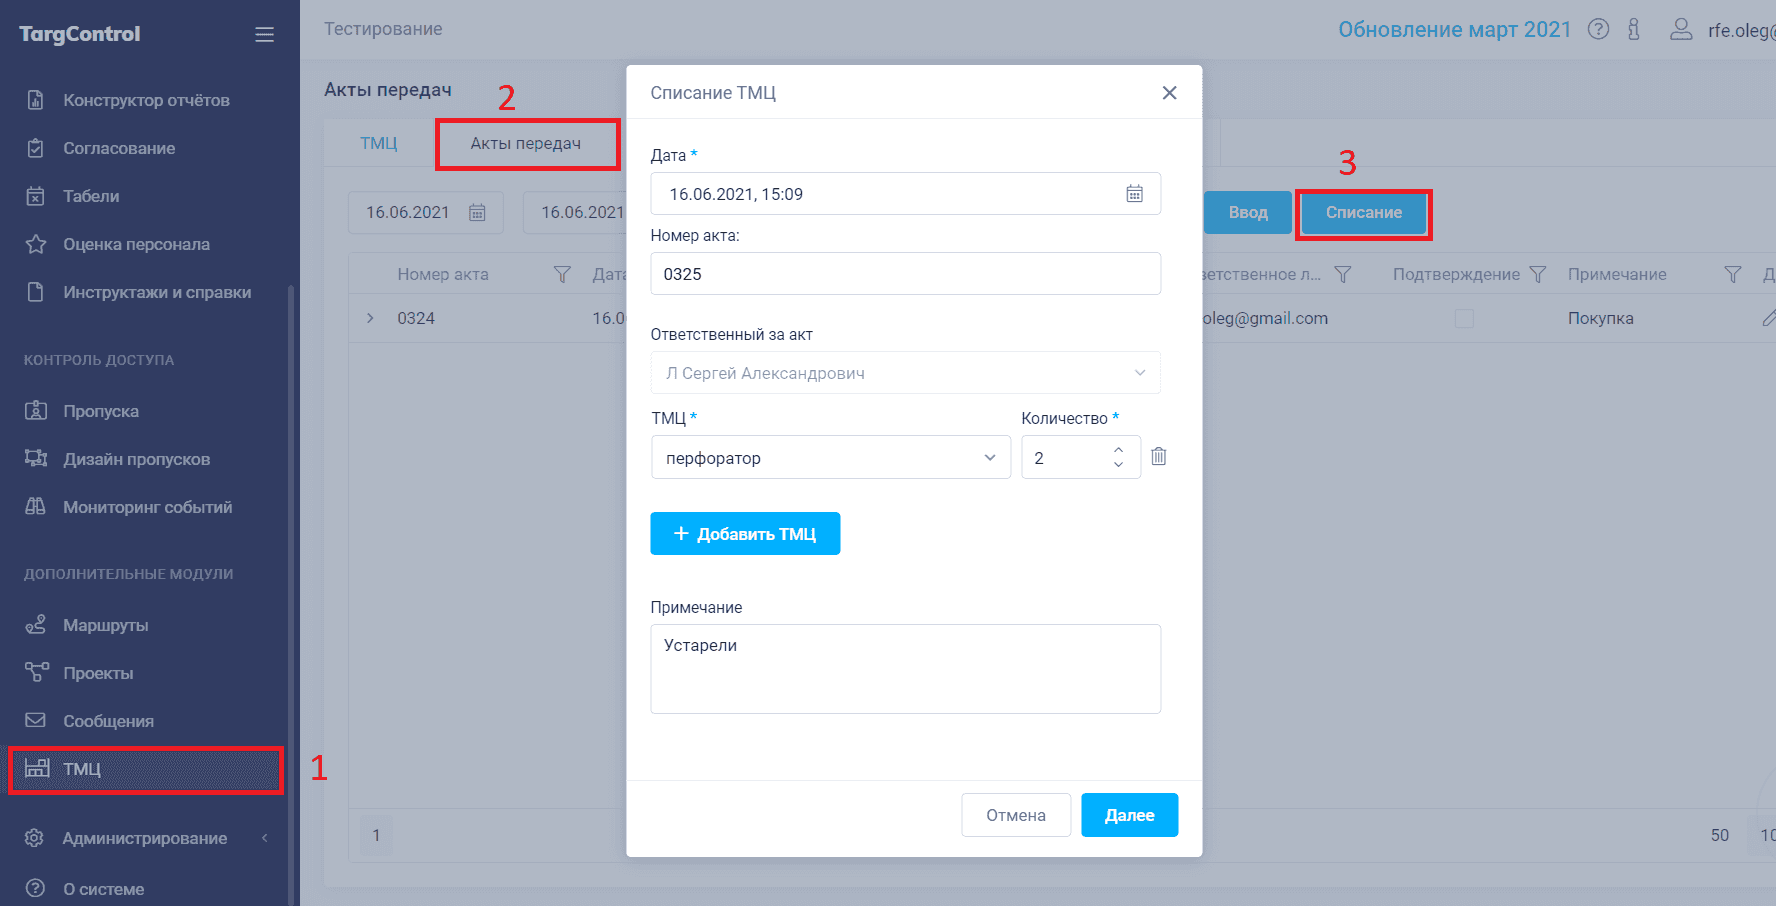Click Добавить ТМЦ button

(745, 534)
